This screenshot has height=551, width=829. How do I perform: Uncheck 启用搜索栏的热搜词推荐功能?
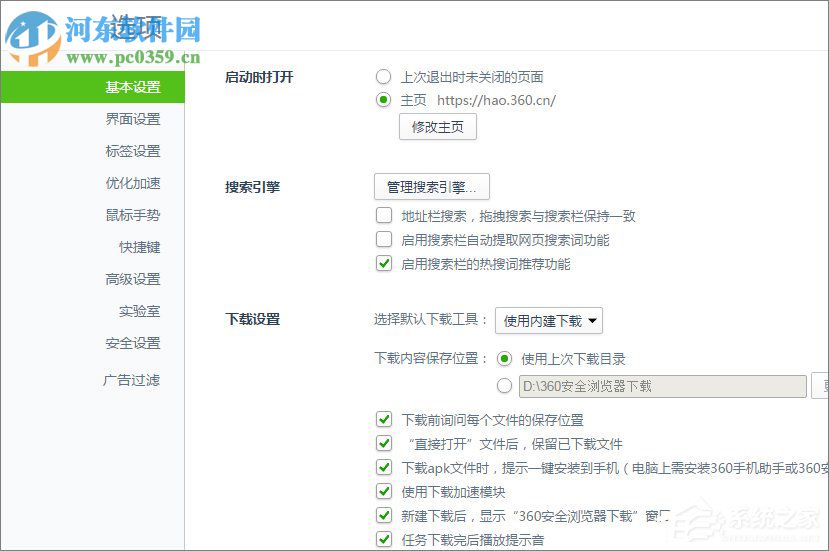click(384, 263)
